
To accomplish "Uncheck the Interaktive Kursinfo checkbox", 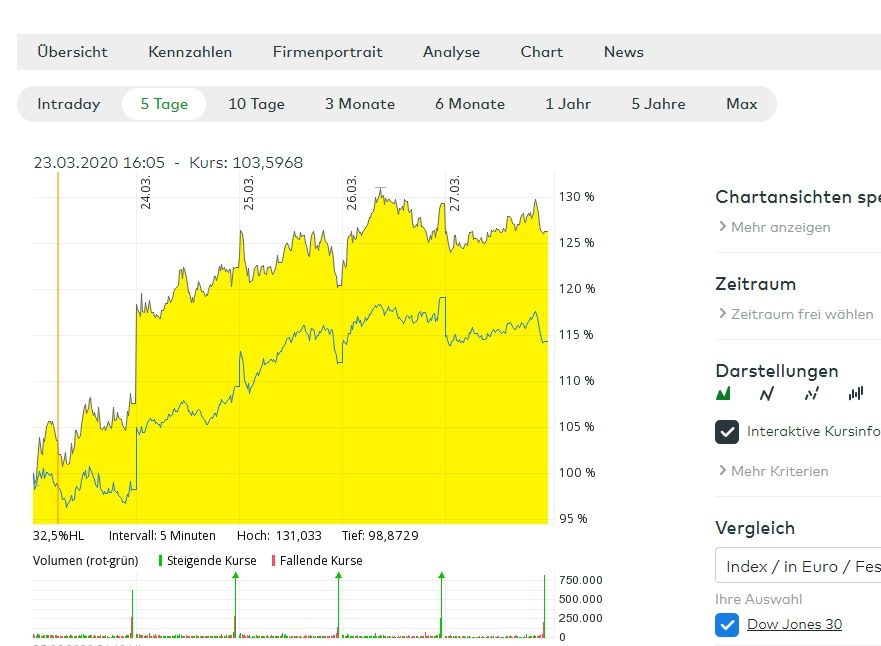I will pos(727,432).
